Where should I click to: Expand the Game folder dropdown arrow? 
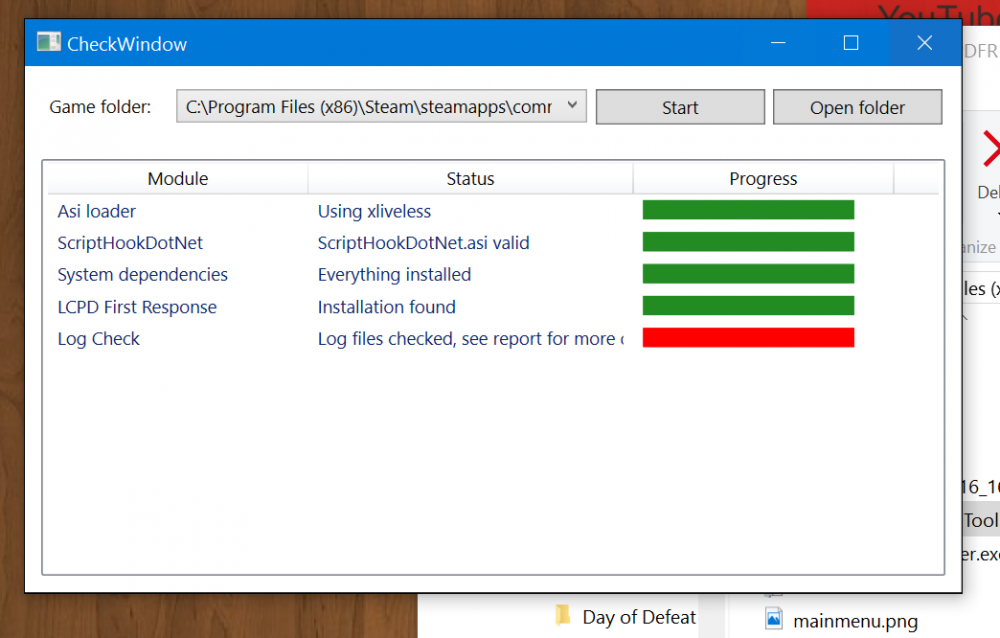[x=572, y=105]
